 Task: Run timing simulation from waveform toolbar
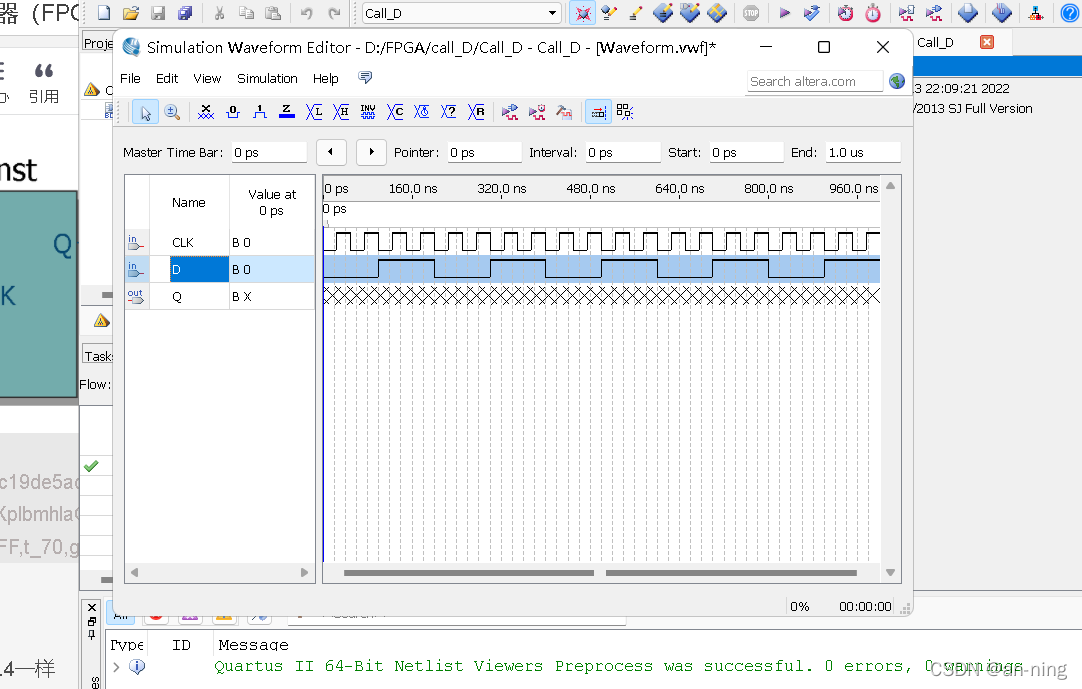click(537, 113)
